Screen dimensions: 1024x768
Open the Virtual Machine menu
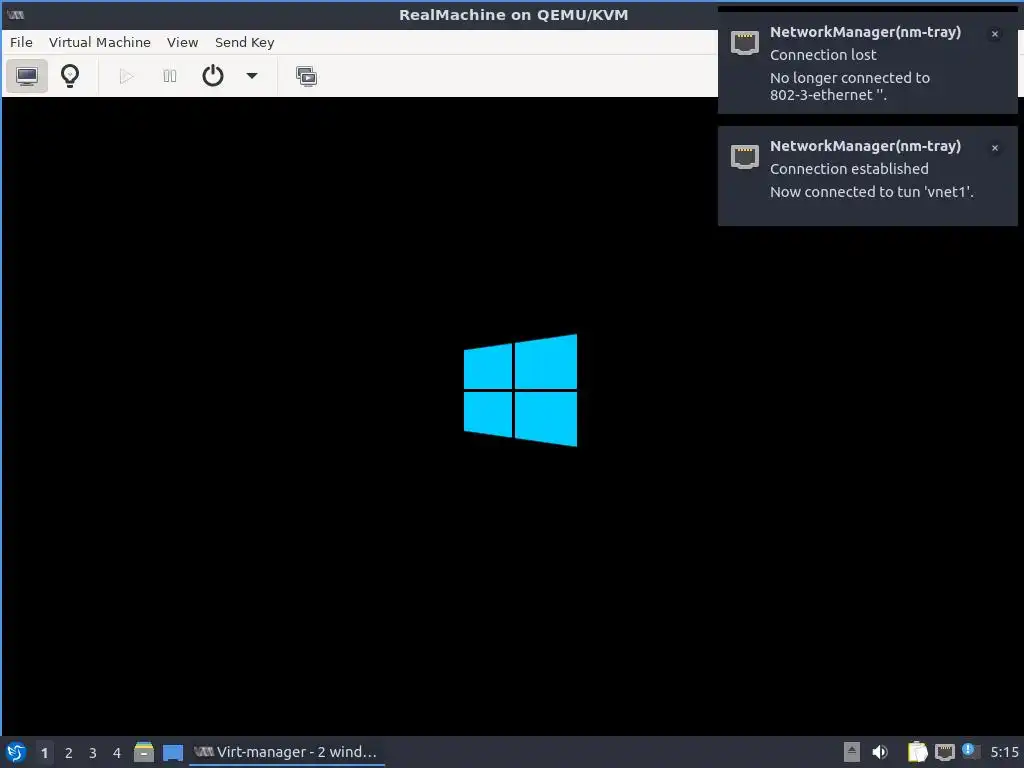(x=100, y=42)
